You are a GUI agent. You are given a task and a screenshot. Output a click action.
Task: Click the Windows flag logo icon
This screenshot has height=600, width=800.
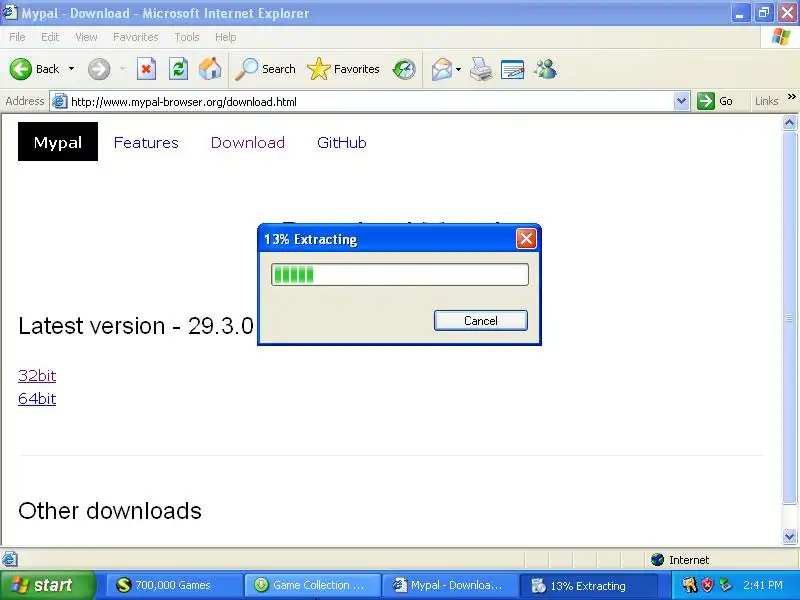coord(781,37)
